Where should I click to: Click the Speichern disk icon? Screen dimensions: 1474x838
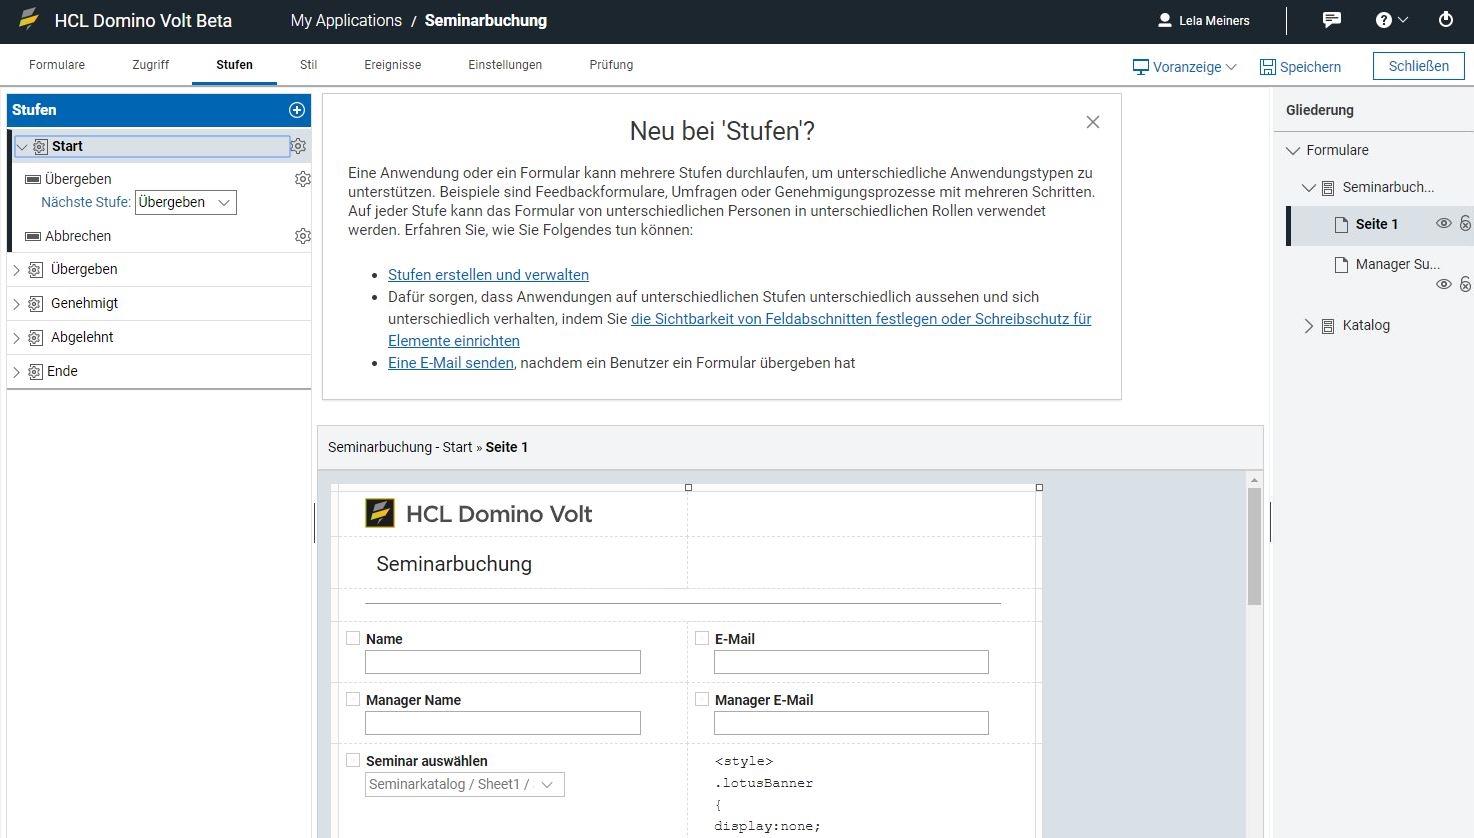1268,67
